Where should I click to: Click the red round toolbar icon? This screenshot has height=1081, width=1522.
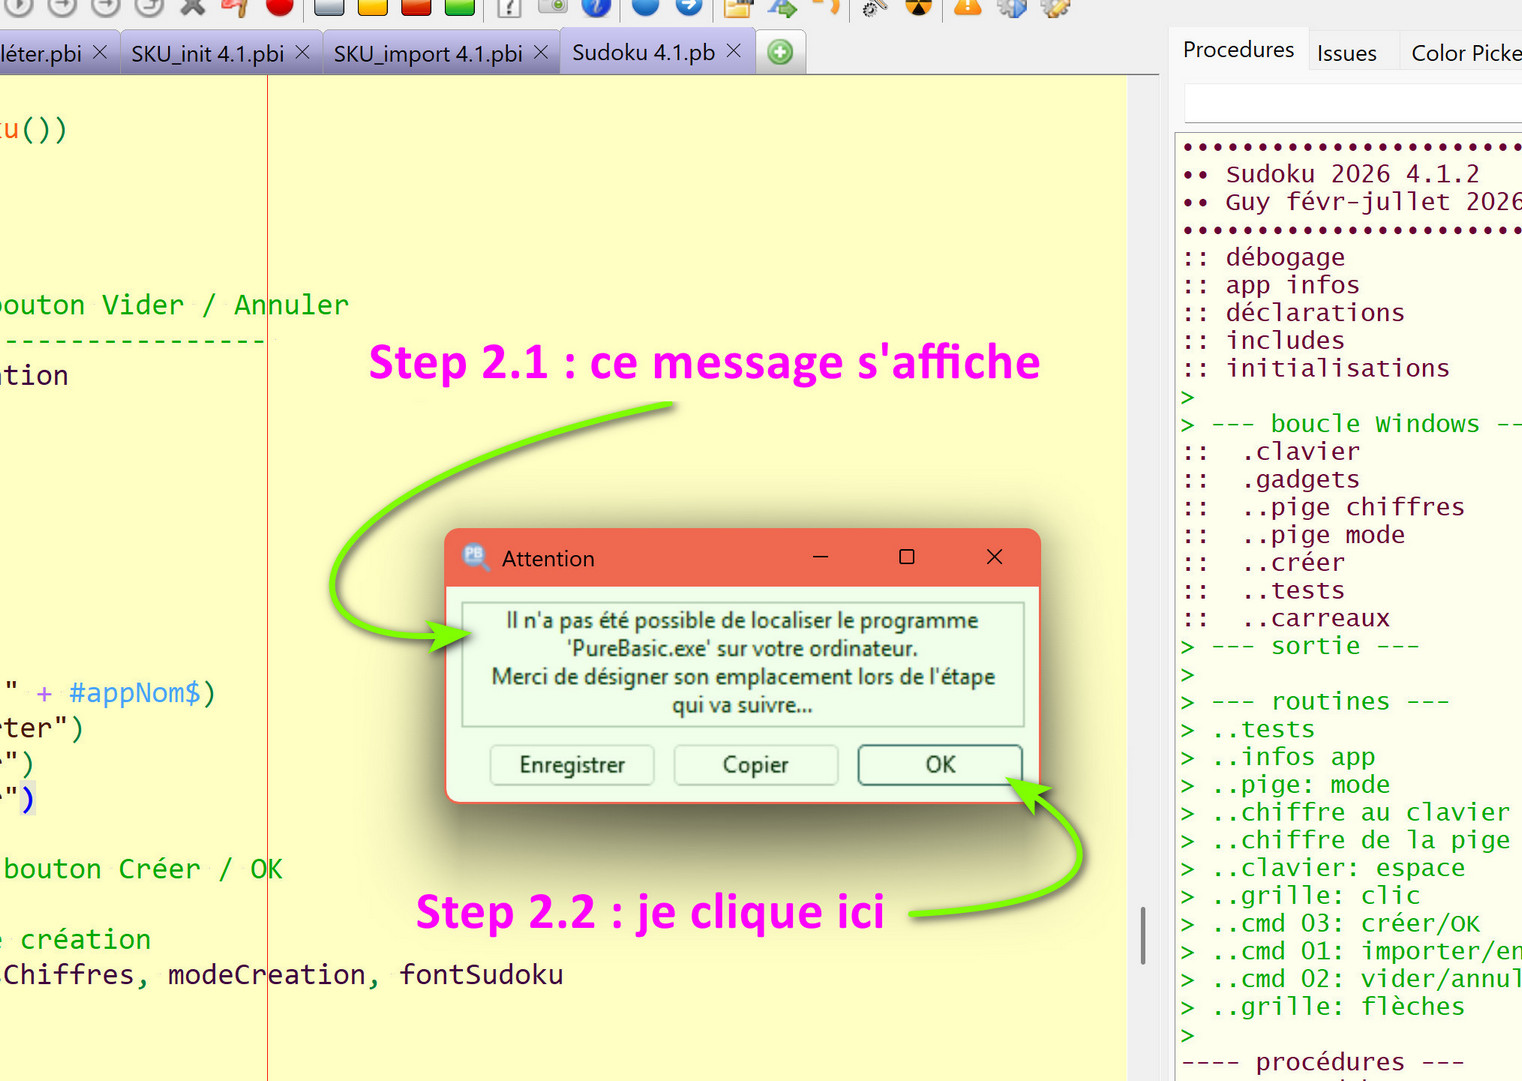280,7
